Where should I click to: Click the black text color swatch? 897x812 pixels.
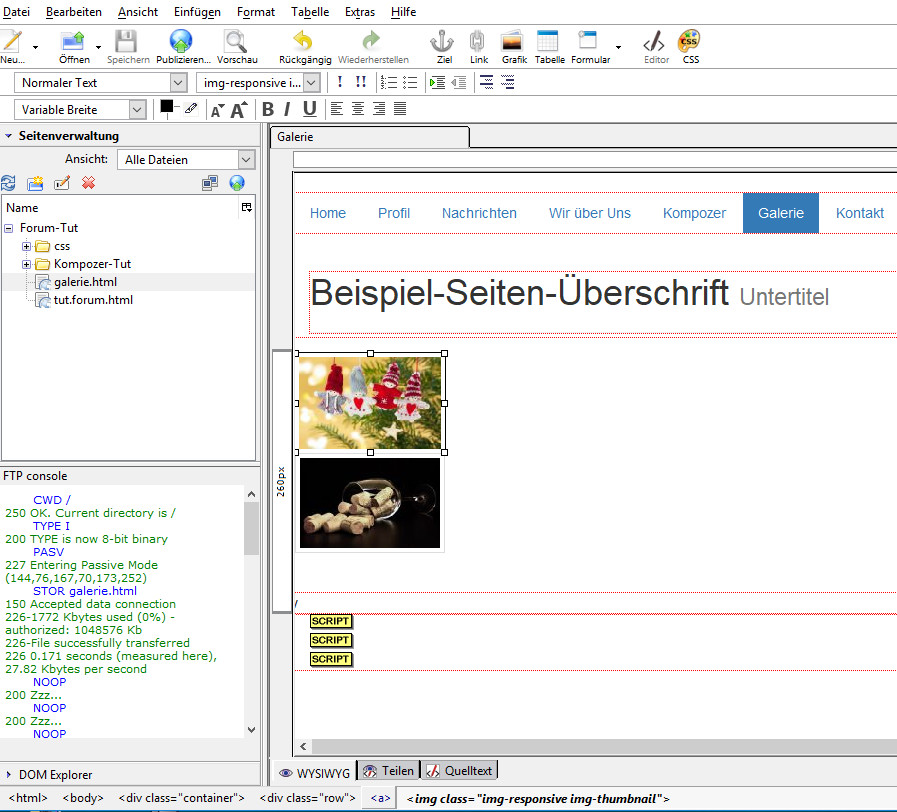[x=166, y=106]
